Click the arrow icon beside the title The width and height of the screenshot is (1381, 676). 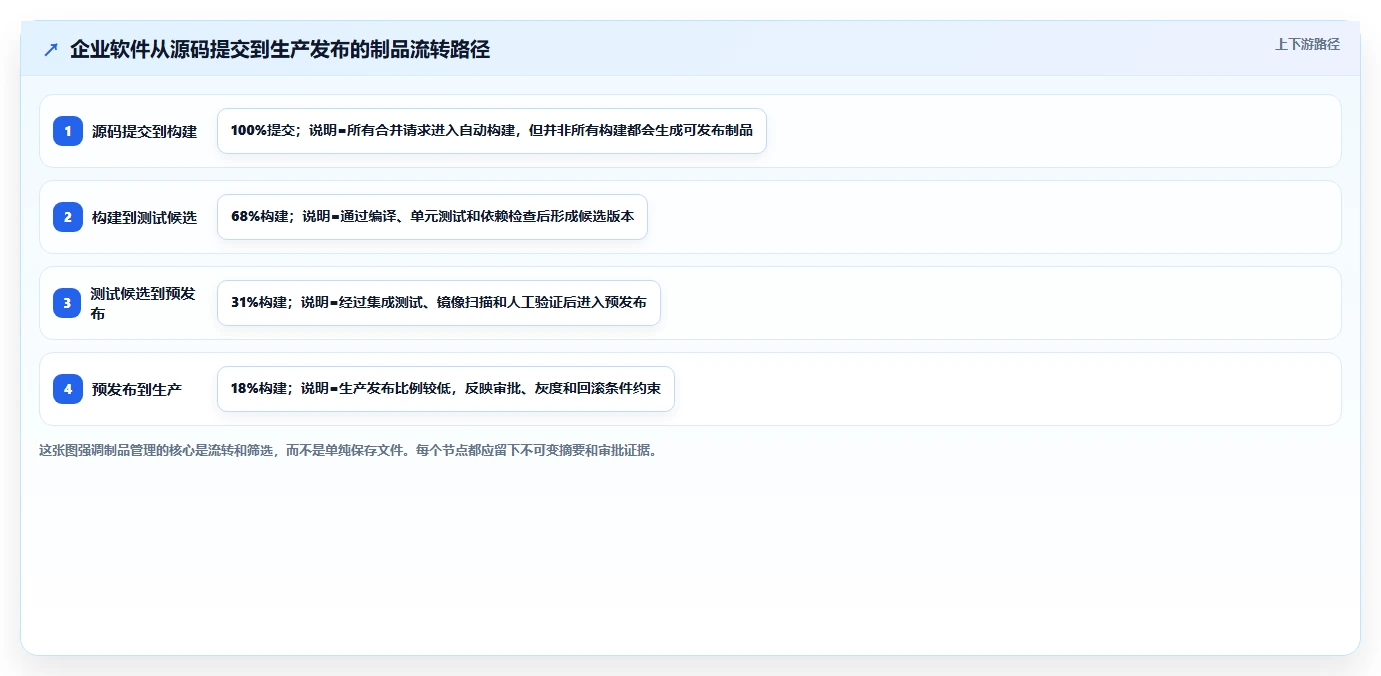tap(51, 50)
